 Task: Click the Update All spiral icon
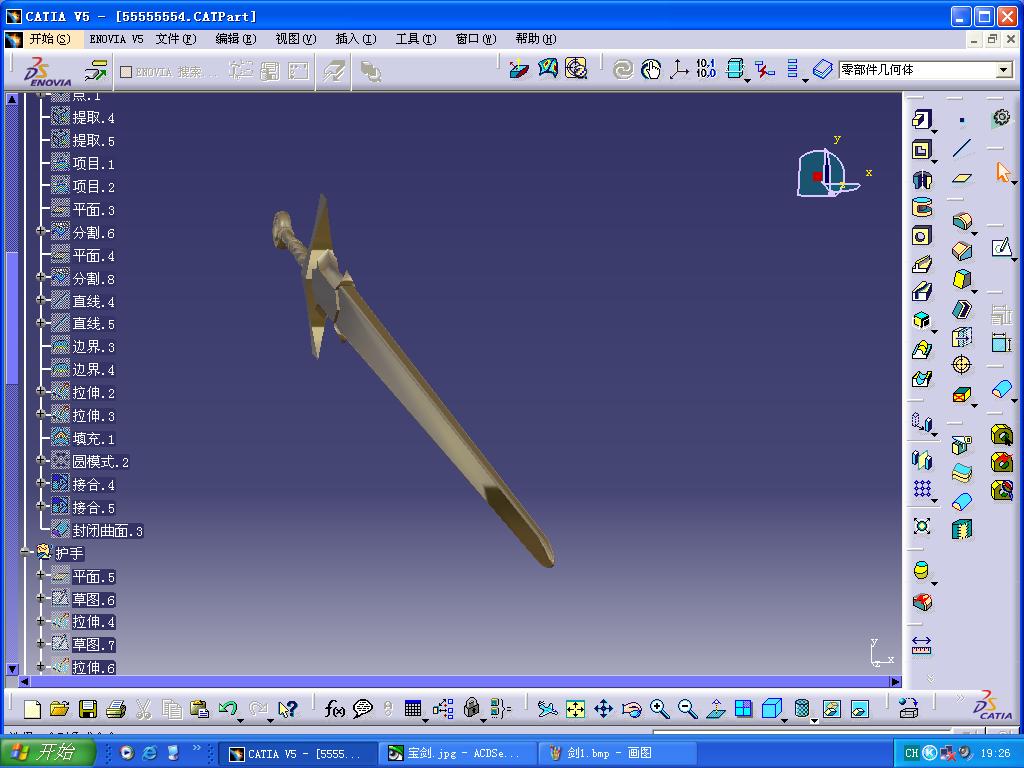622,69
